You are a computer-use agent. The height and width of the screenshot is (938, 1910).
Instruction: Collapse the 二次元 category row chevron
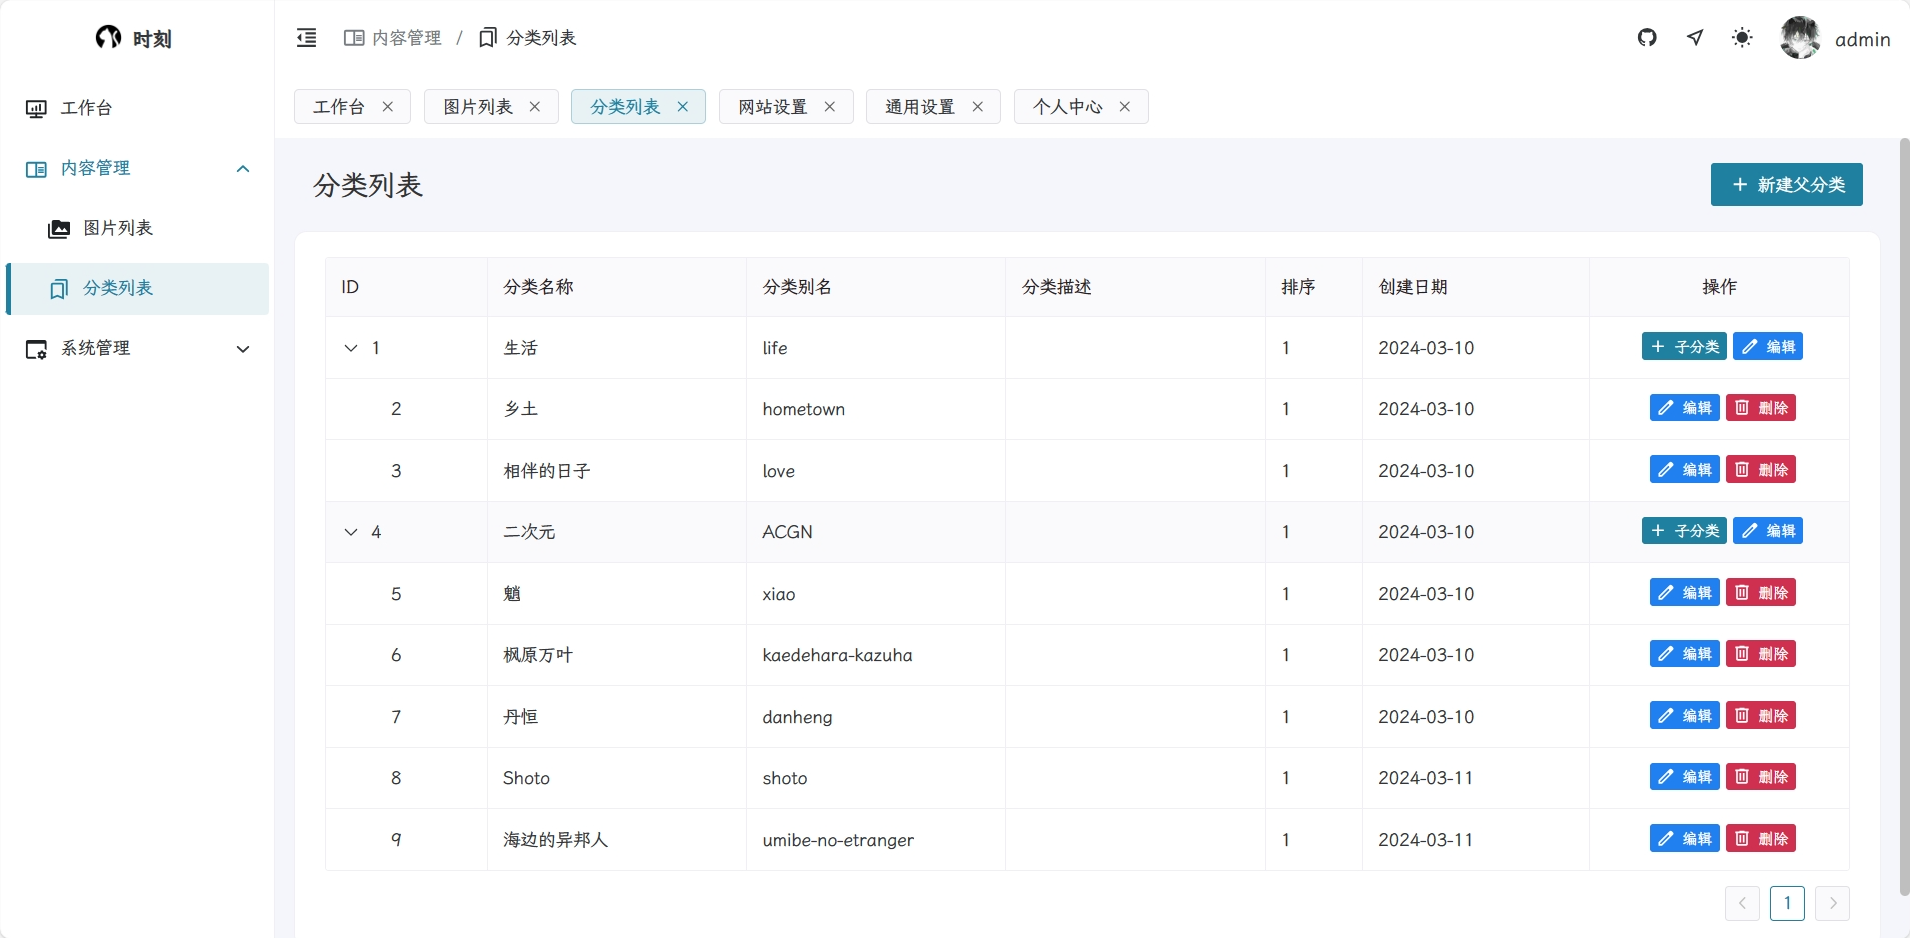pyautogui.click(x=351, y=532)
